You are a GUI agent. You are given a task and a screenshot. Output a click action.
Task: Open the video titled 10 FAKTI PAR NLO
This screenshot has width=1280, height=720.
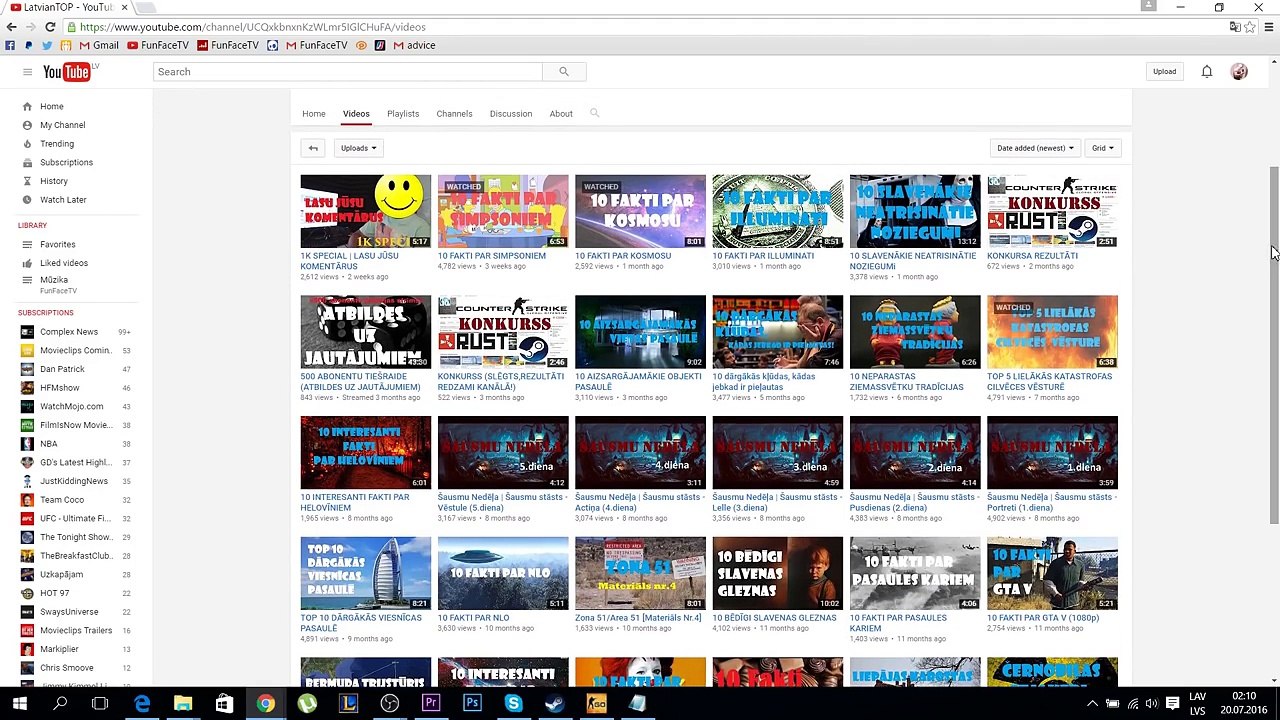474,618
